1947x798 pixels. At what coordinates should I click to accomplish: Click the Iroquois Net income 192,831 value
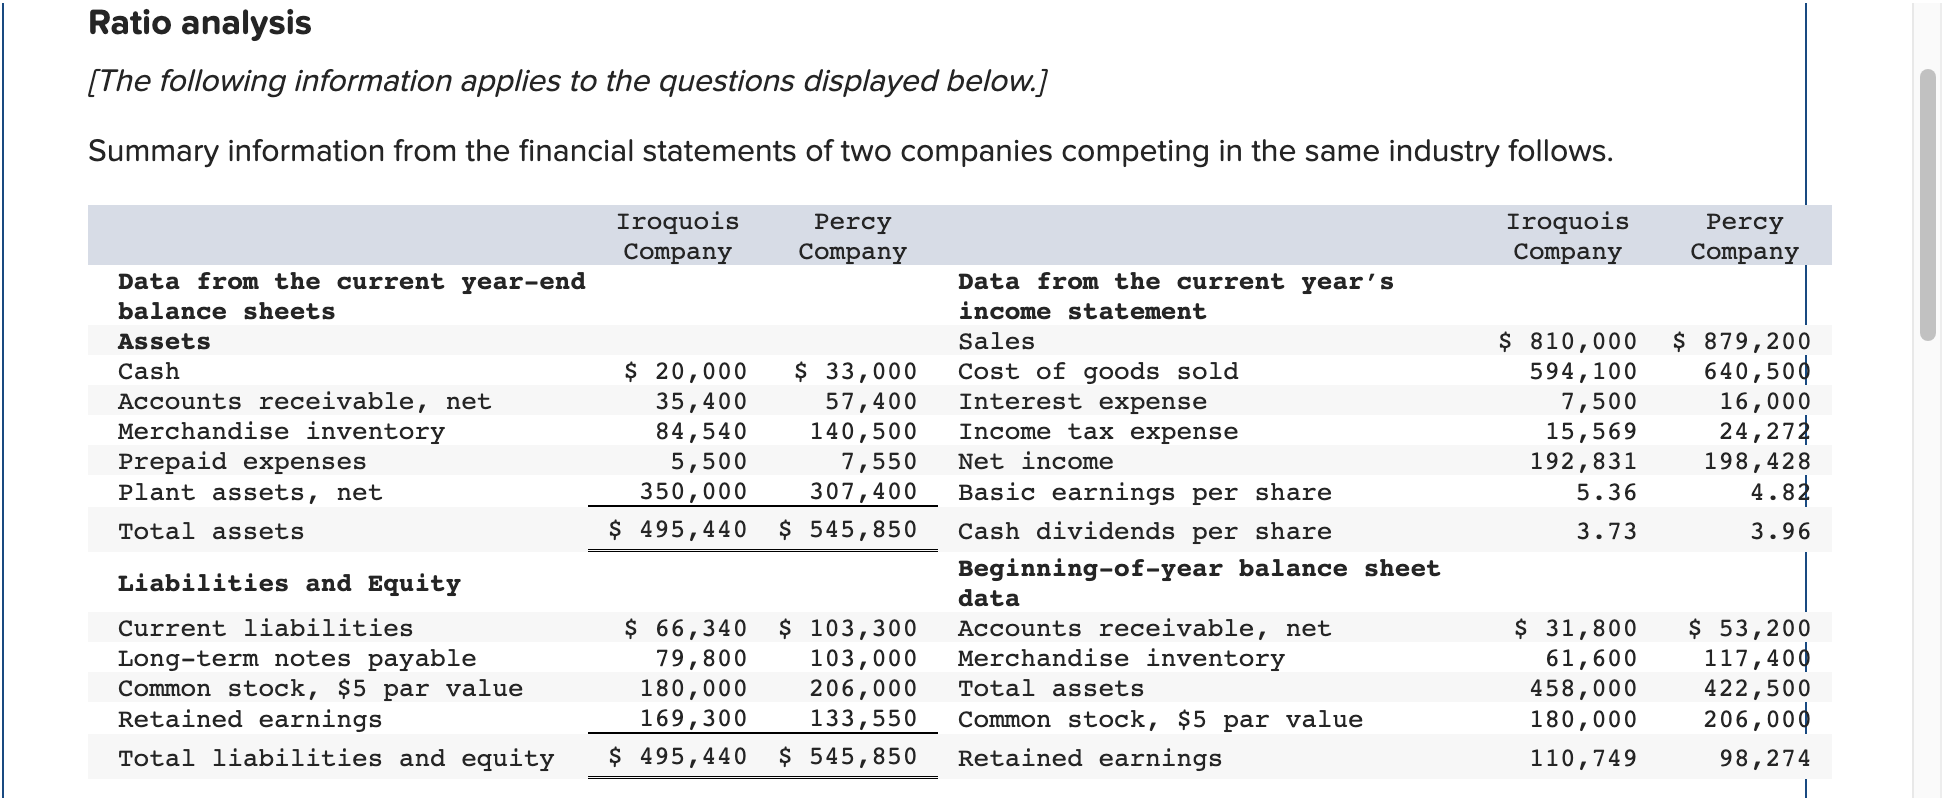click(x=1584, y=462)
